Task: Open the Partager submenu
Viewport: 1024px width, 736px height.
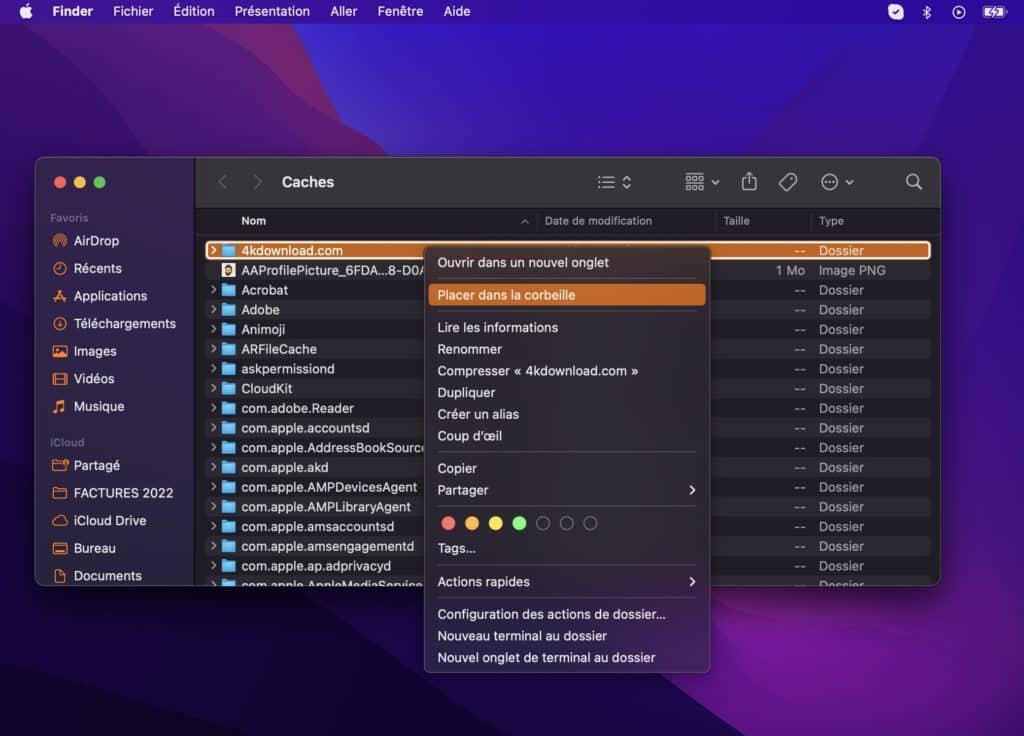Action: coord(567,490)
